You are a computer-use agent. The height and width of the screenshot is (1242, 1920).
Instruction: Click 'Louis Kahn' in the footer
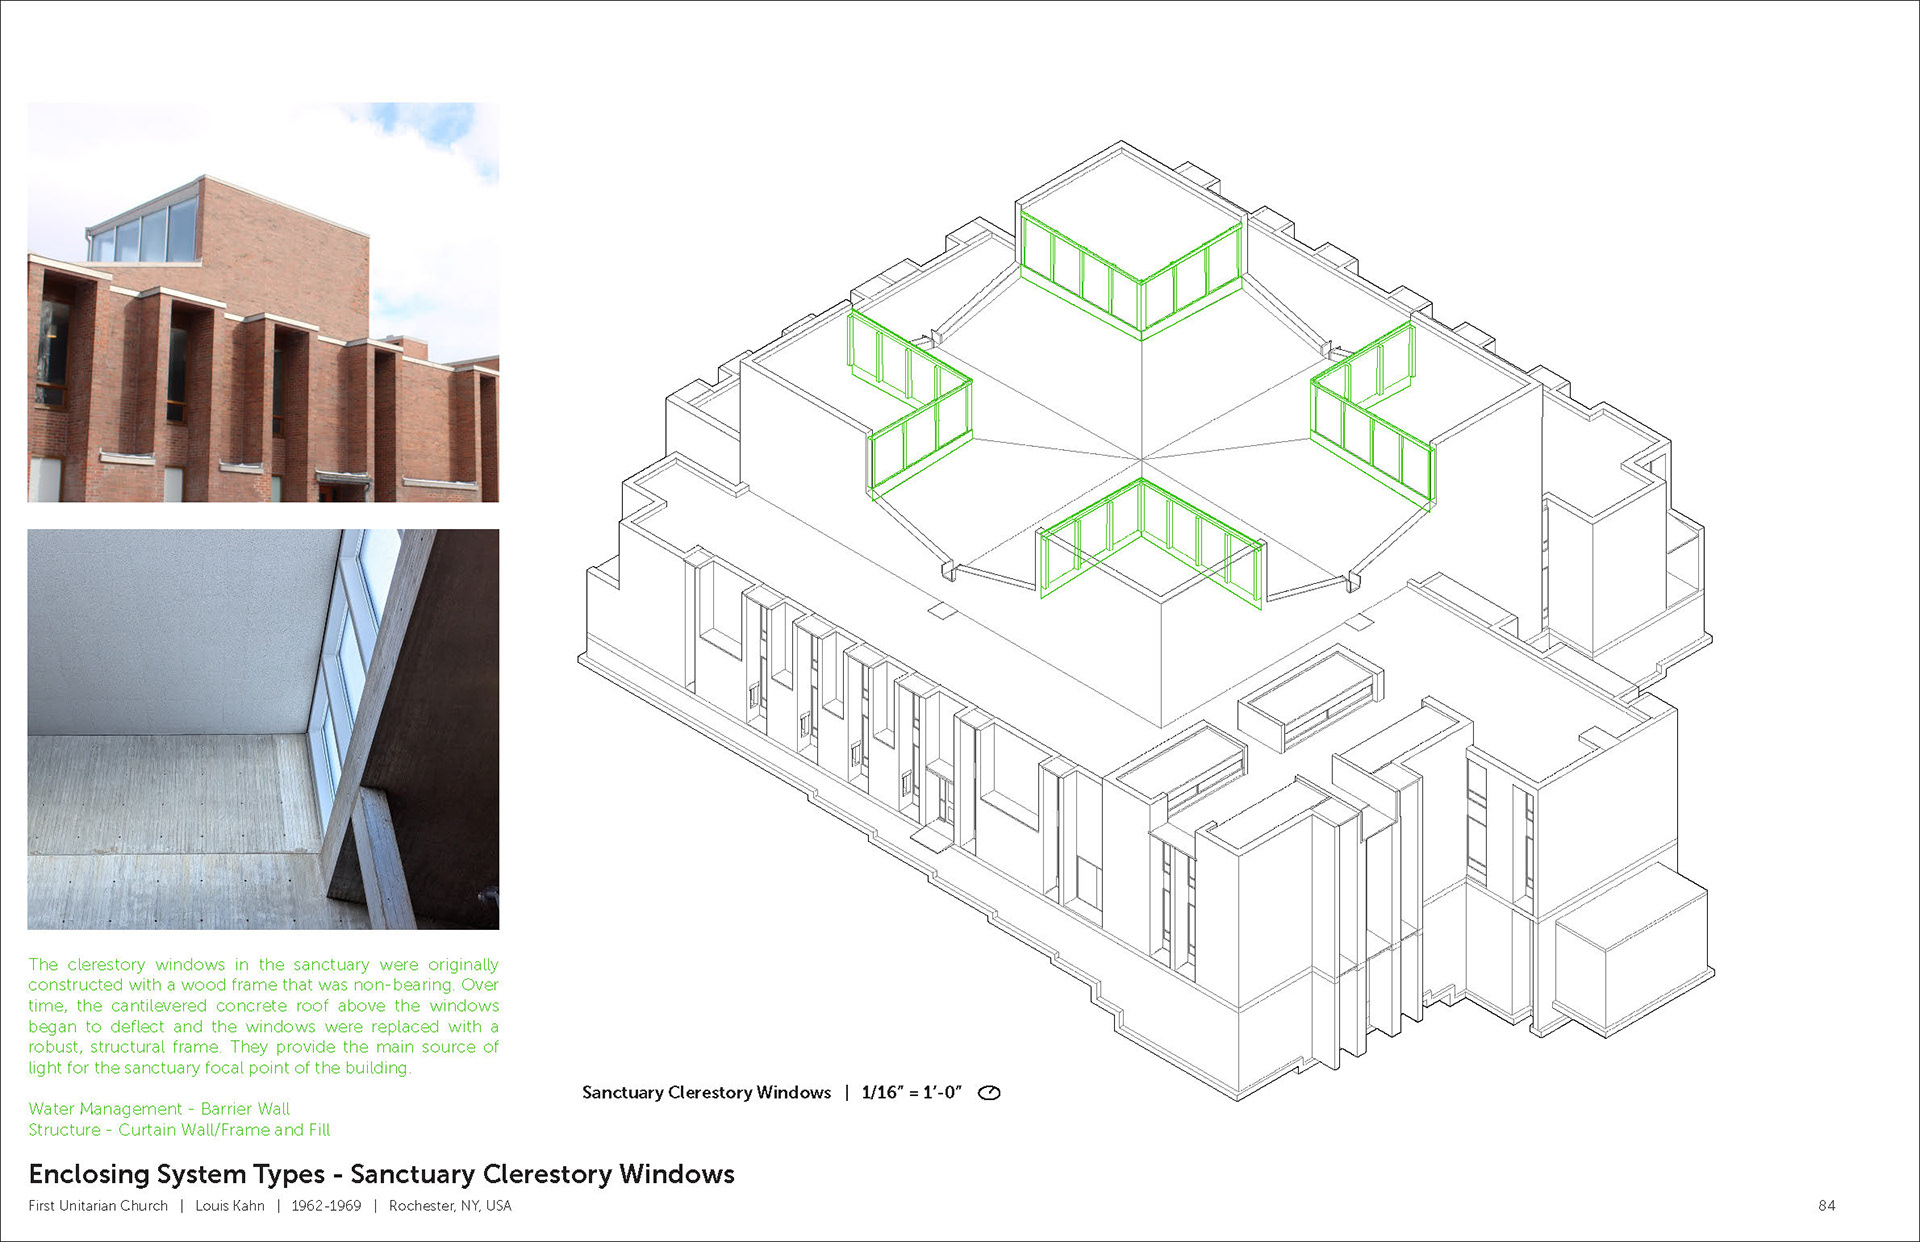[x=230, y=1206]
